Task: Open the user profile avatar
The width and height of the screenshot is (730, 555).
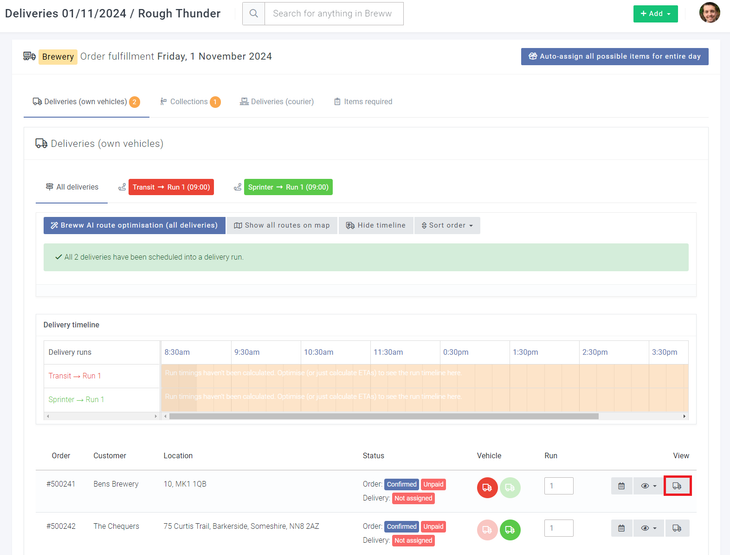Action: click(709, 13)
